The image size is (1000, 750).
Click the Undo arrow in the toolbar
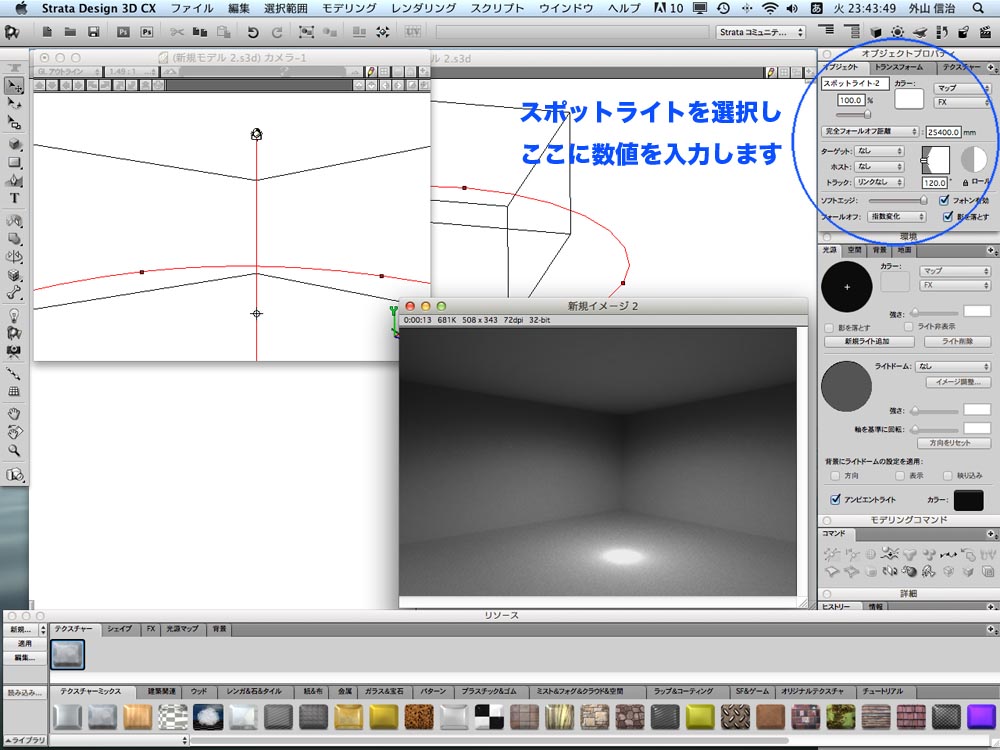(x=253, y=32)
